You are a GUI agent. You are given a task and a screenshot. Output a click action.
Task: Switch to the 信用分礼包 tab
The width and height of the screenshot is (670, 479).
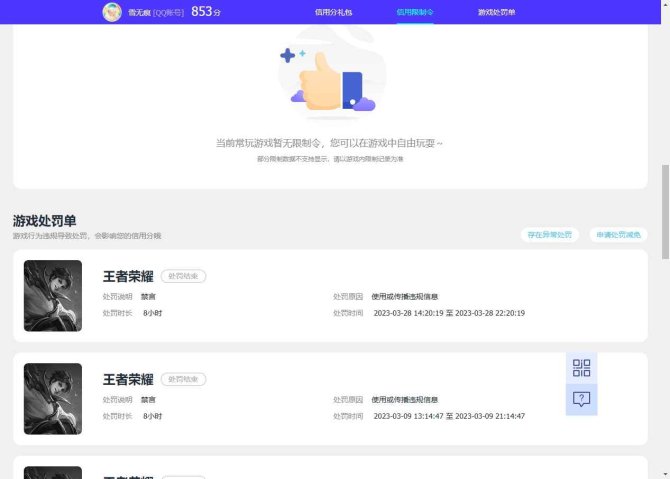click(x=333, y=12)
